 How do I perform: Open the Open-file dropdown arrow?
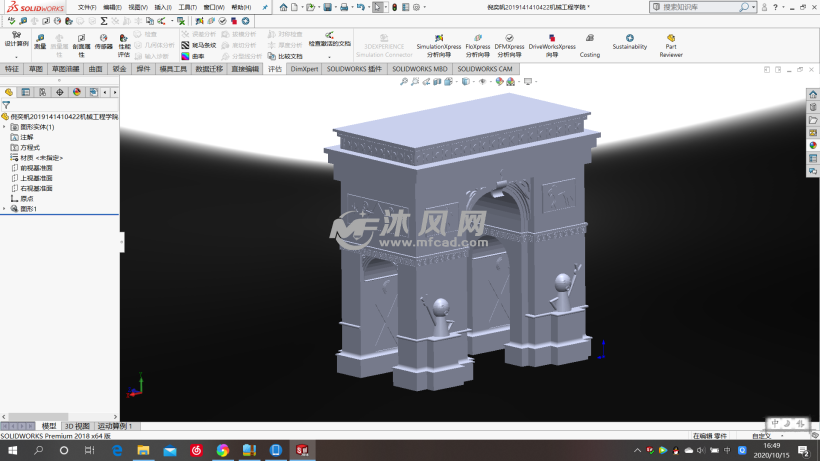(x=318, y=7)
